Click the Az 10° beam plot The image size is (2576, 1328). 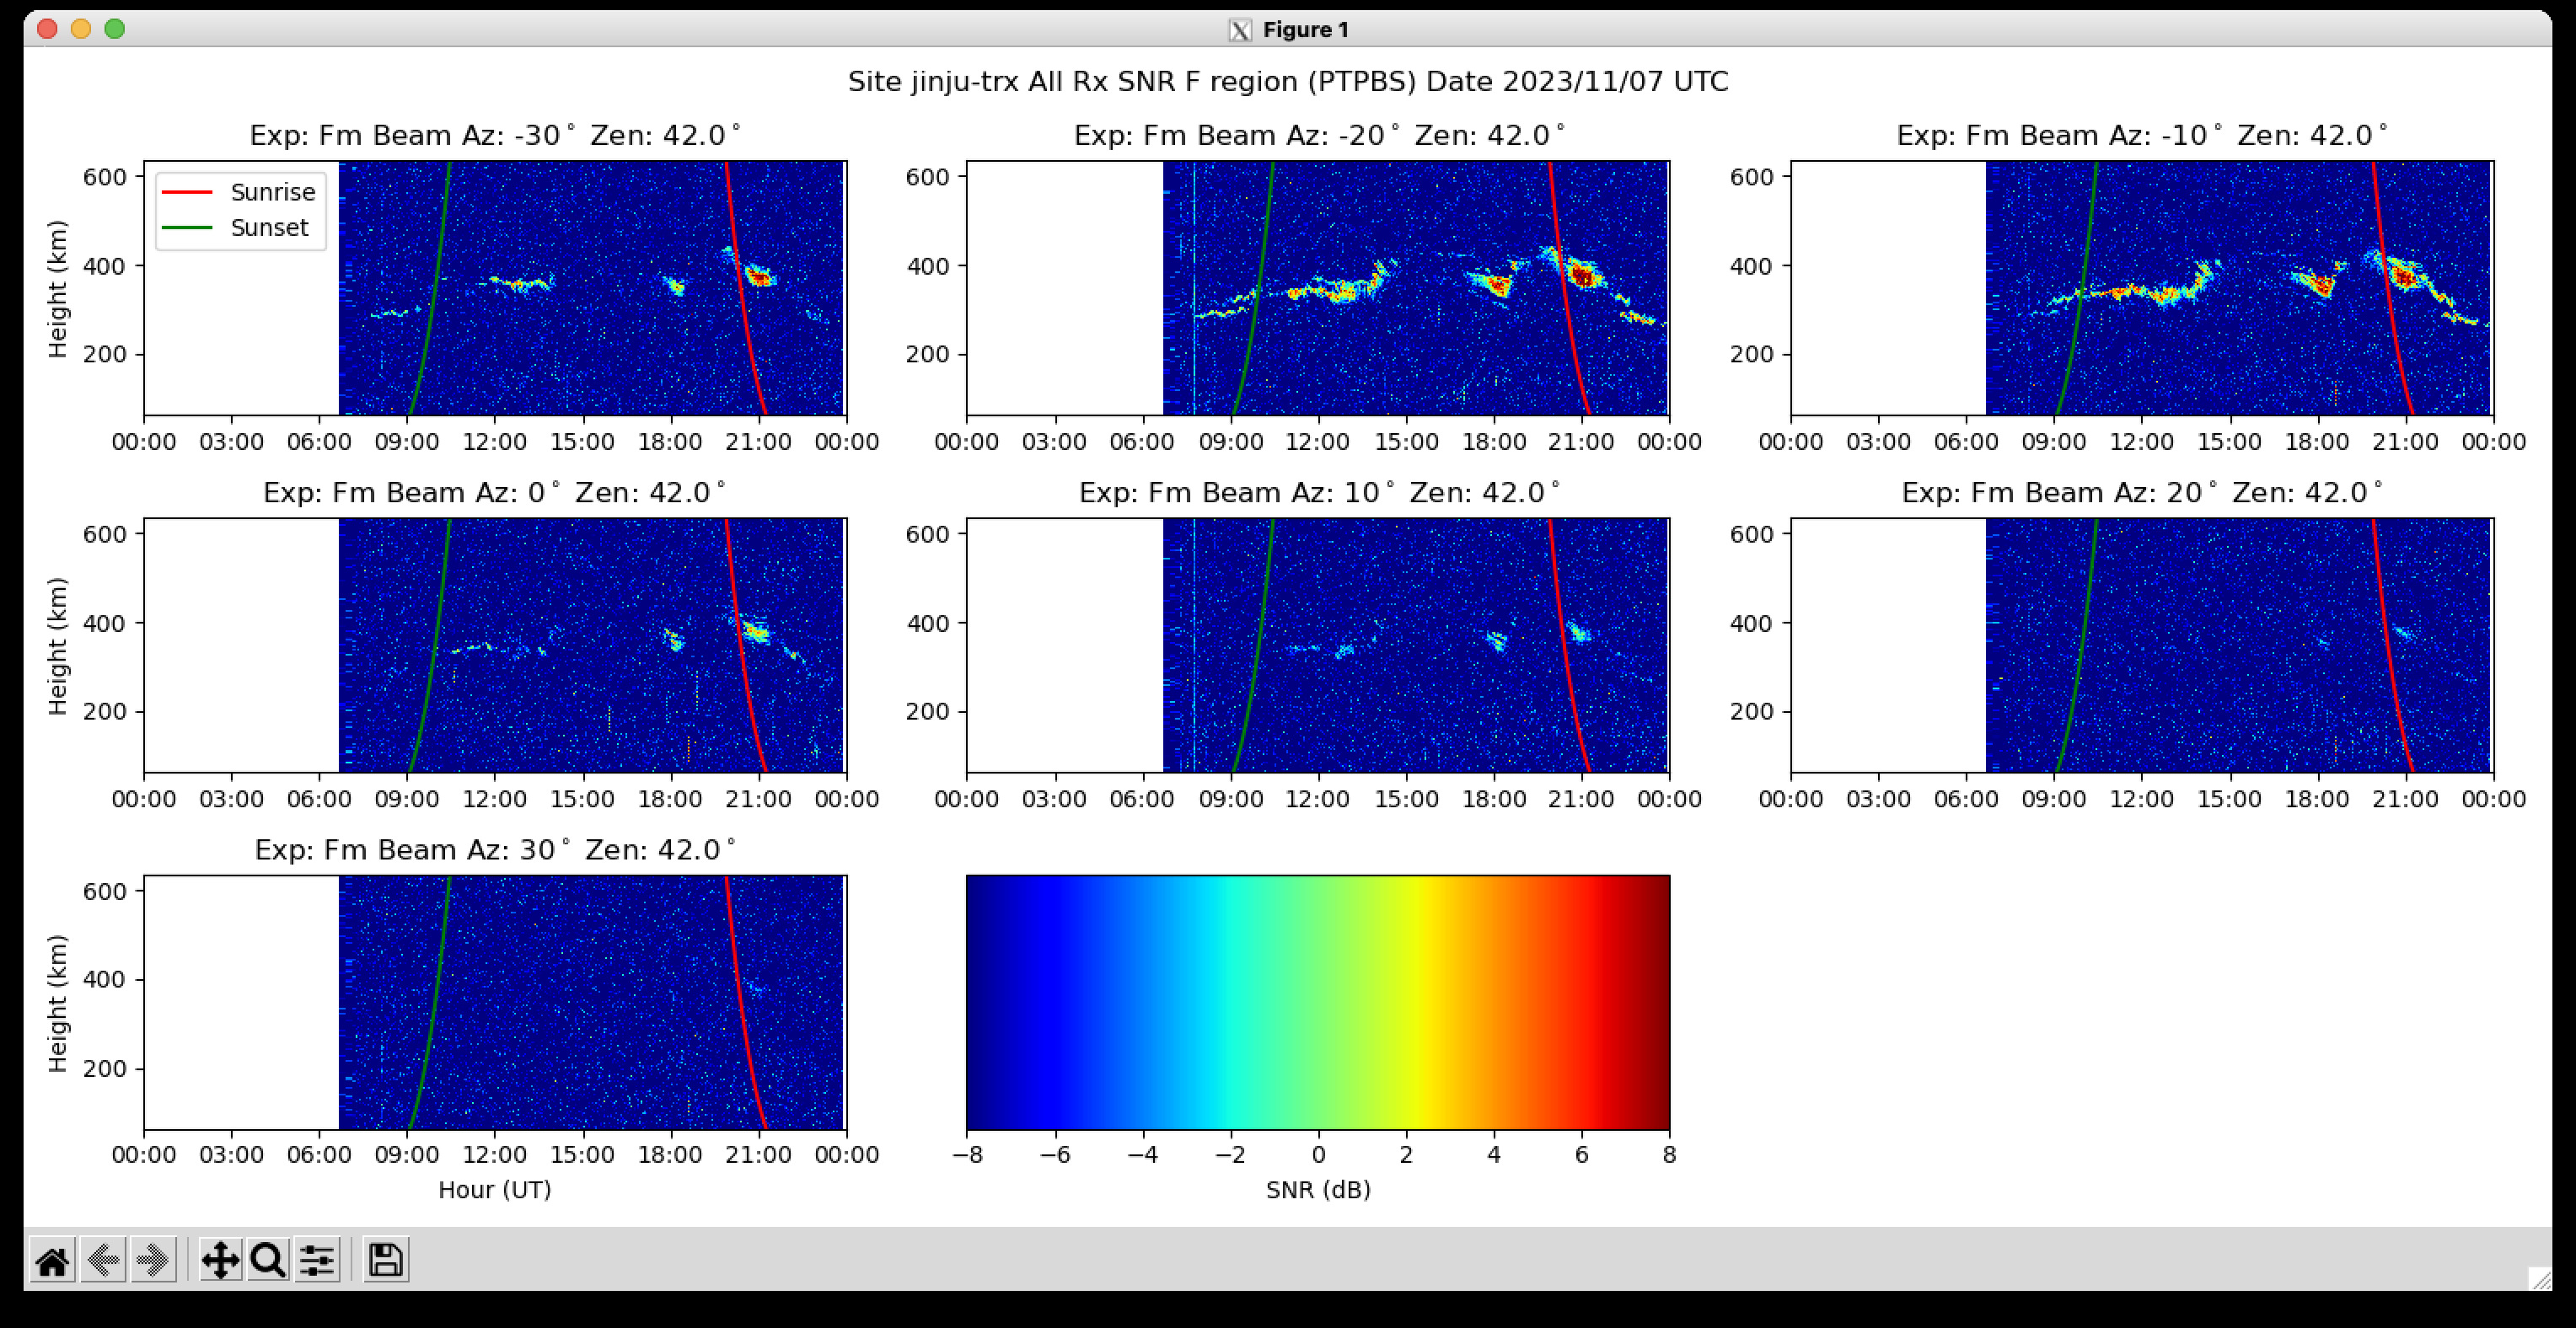tap(1318, 645)
